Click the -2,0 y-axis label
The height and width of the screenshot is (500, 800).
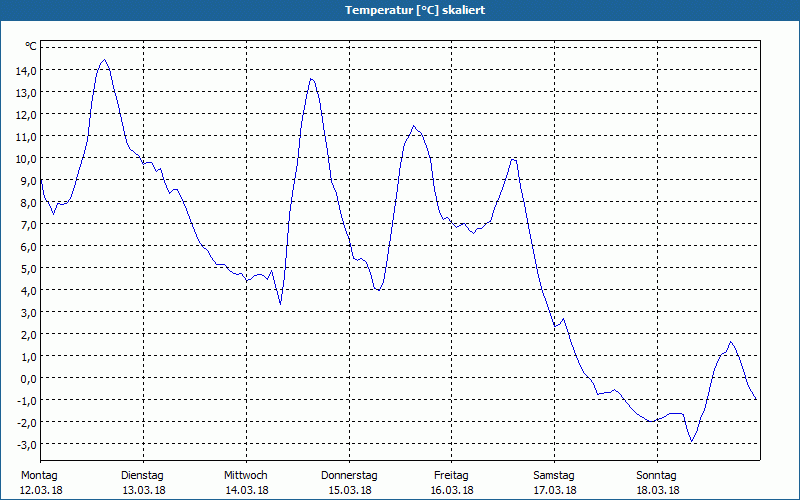click(27, 422)
